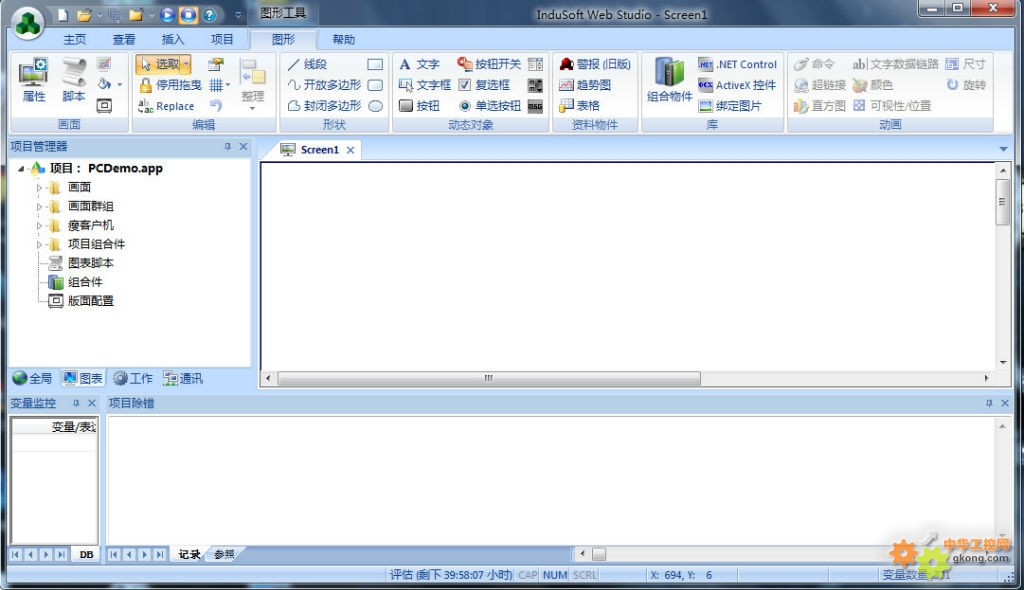Open the 脚本 (Script) tool
The image size is (1024, 590).
point(74,80)
